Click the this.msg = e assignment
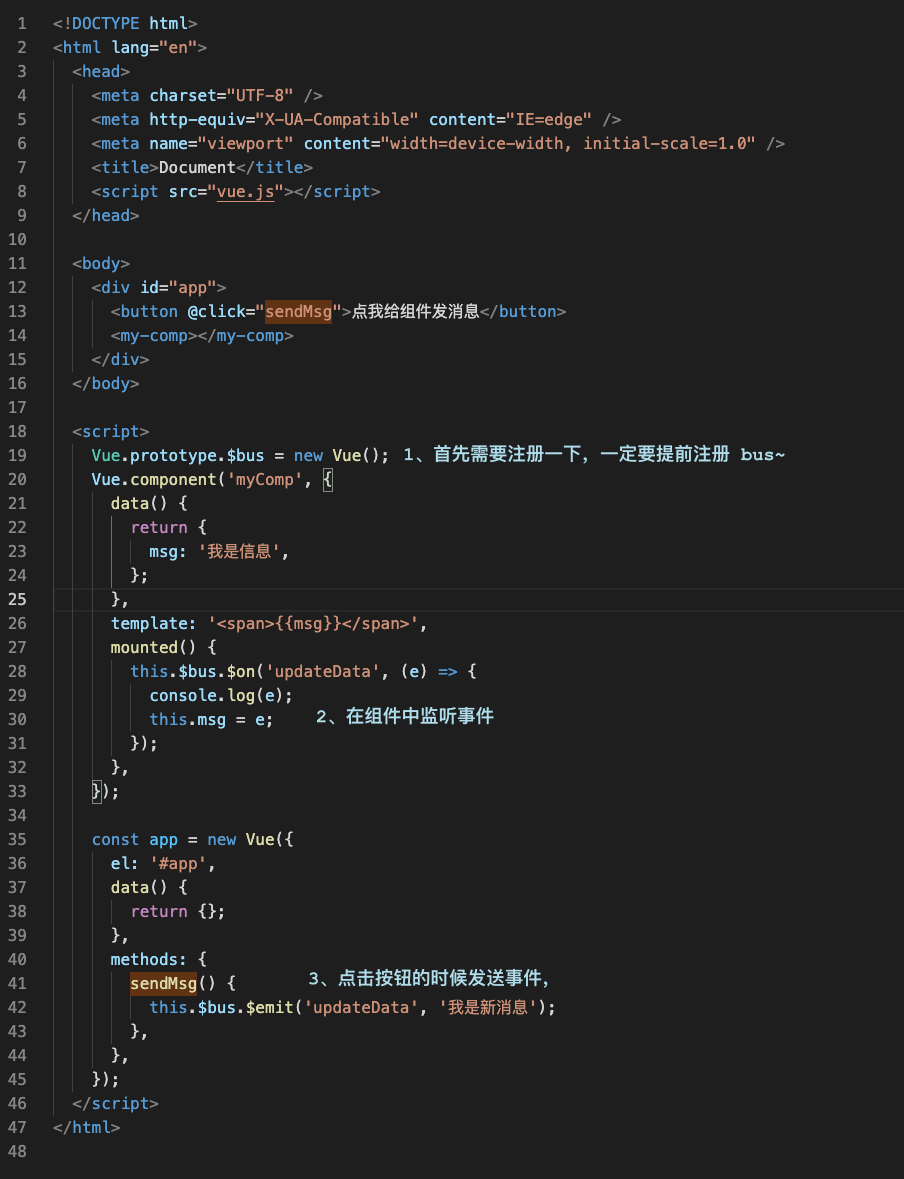Screen dimensions: 904x1179 pyautogui.click(x=207, y=720)
